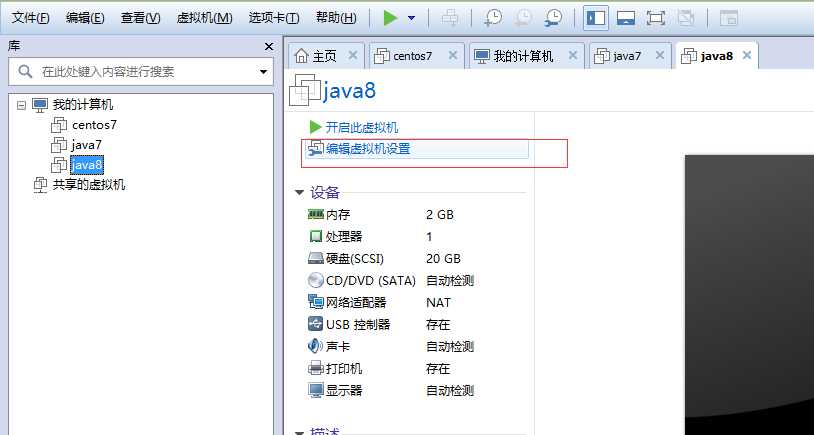Toggle the library sidebar view icon
This screenshot has height=435, width=814.
595,18
